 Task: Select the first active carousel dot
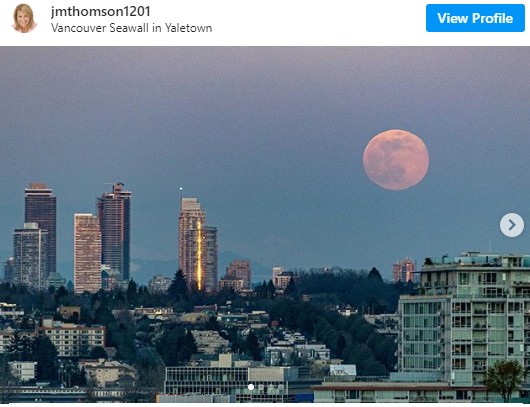pos(251,387)
